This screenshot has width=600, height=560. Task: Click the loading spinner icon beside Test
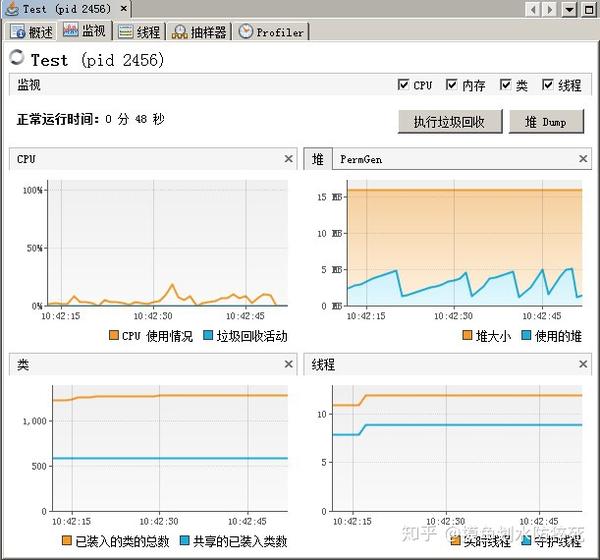tap(17, 57)
